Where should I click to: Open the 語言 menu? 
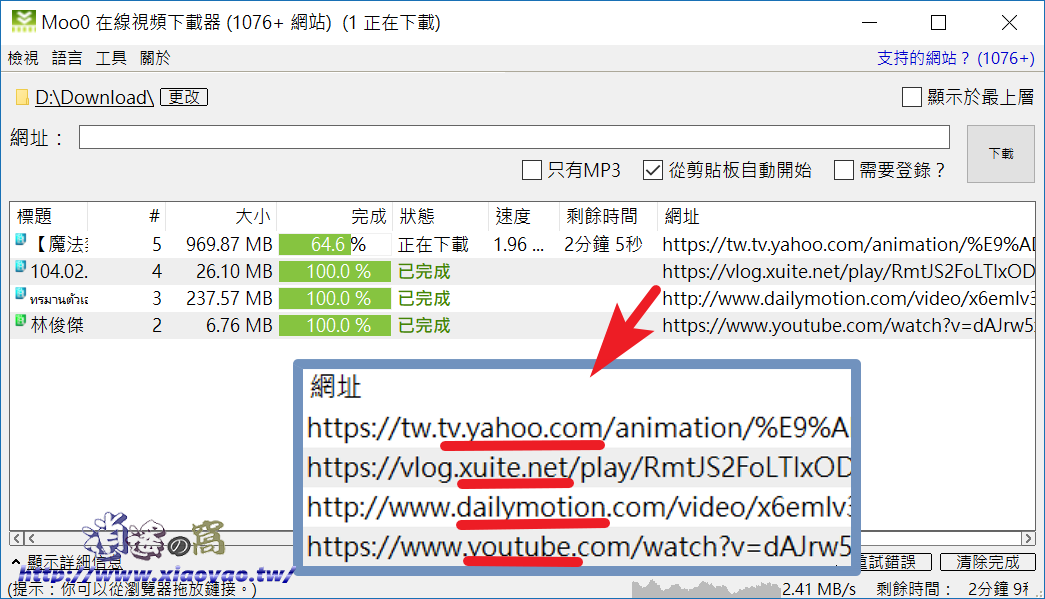(x=67, y=58)
